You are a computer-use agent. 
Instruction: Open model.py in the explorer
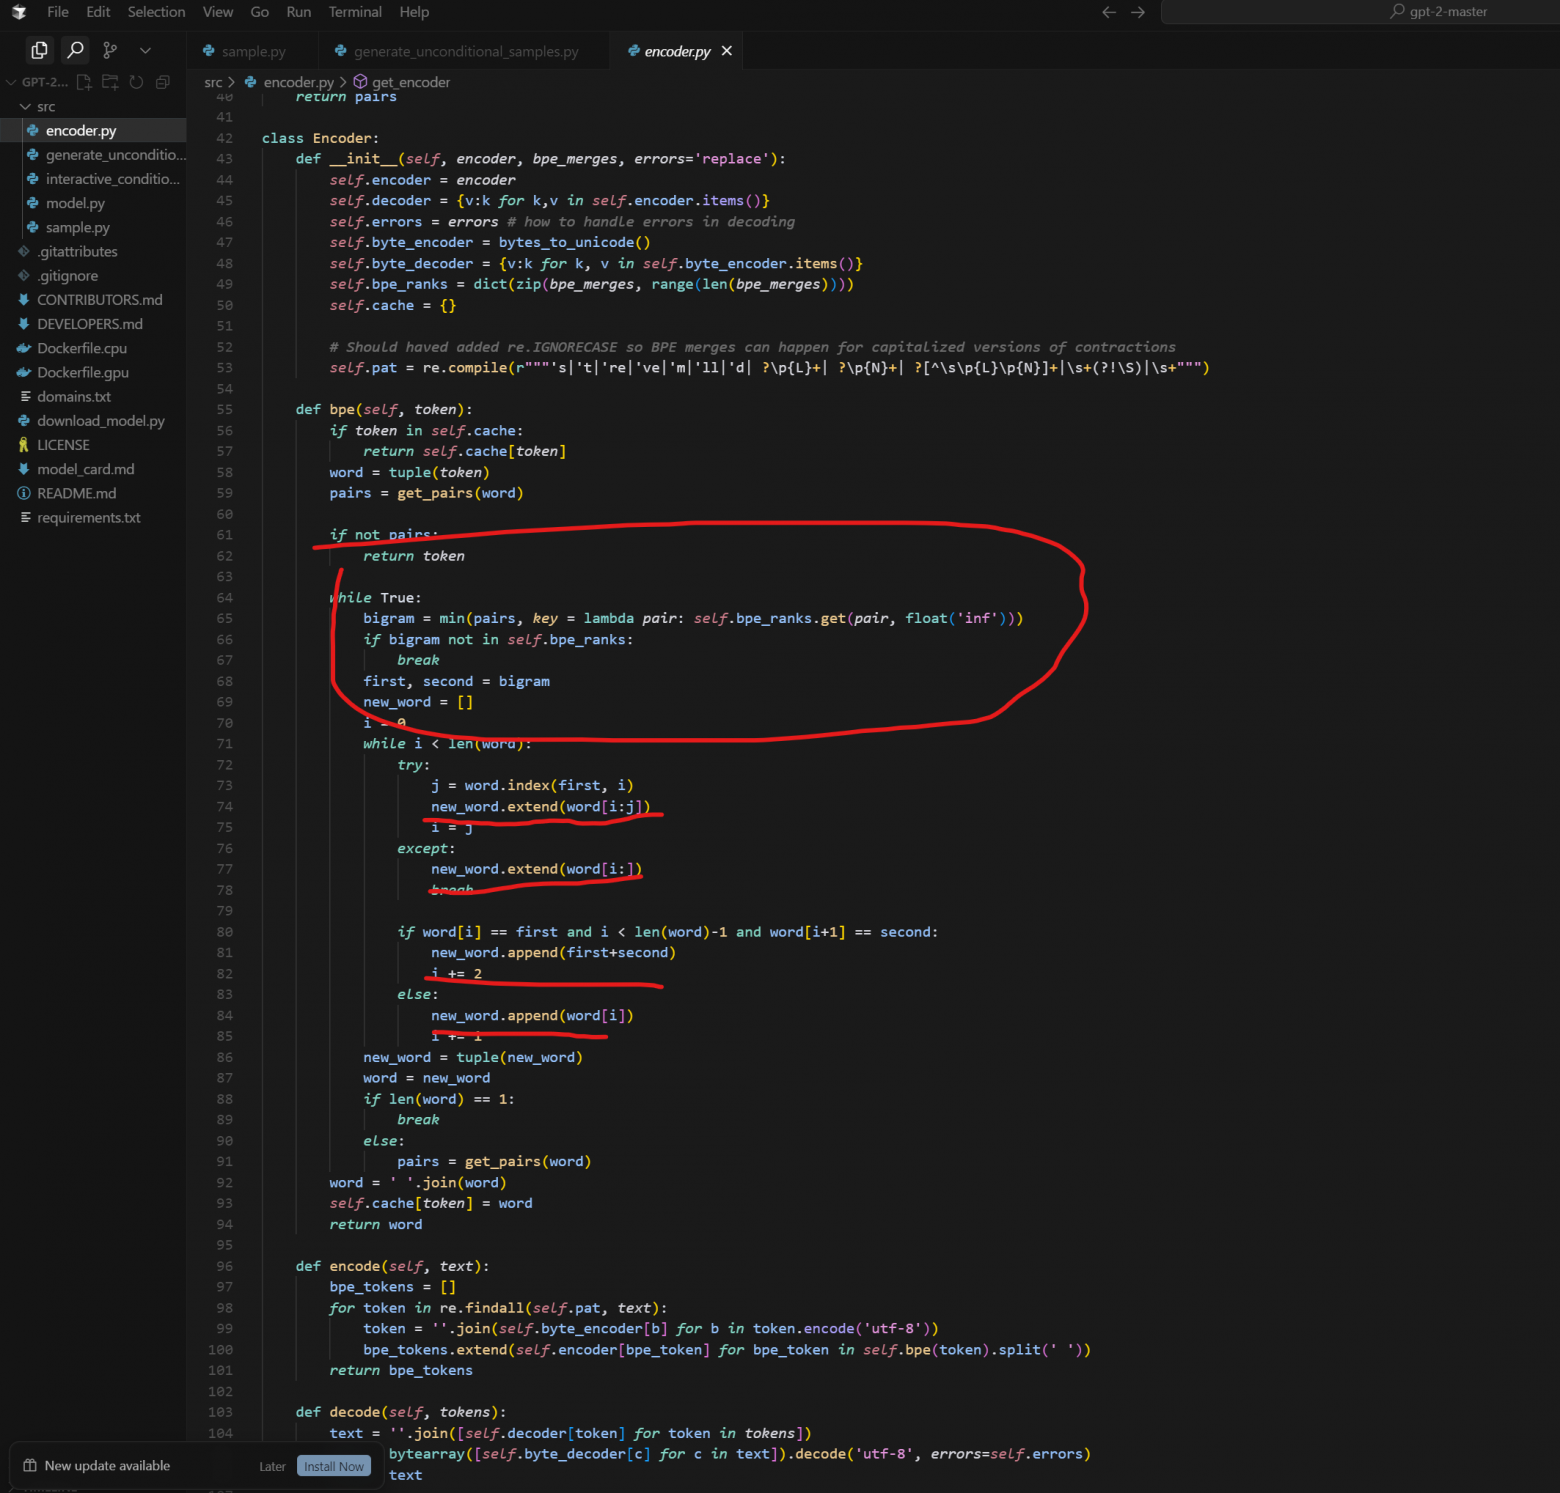click(93, 203)
